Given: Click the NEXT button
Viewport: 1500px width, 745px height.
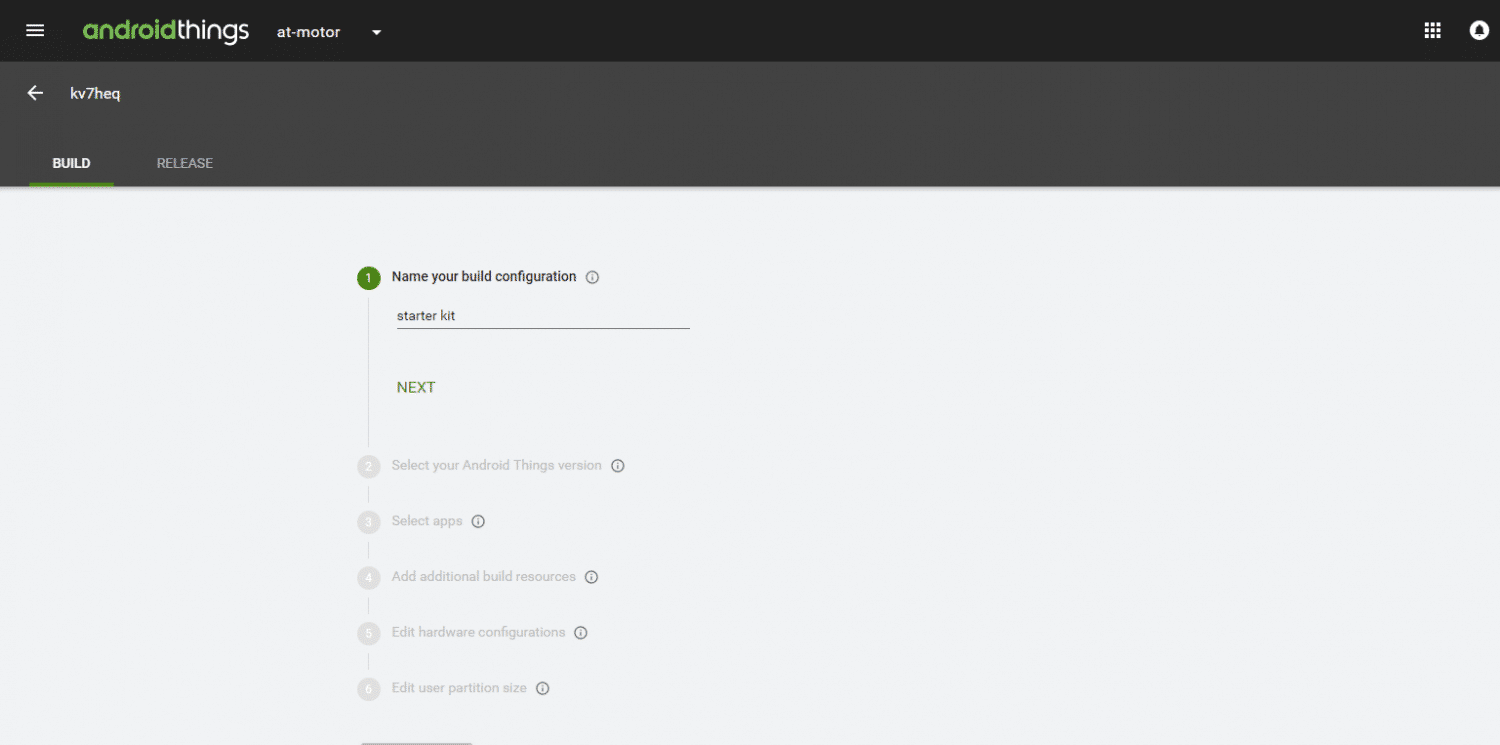Looking at the screenshot, I should tap(416, 388).
